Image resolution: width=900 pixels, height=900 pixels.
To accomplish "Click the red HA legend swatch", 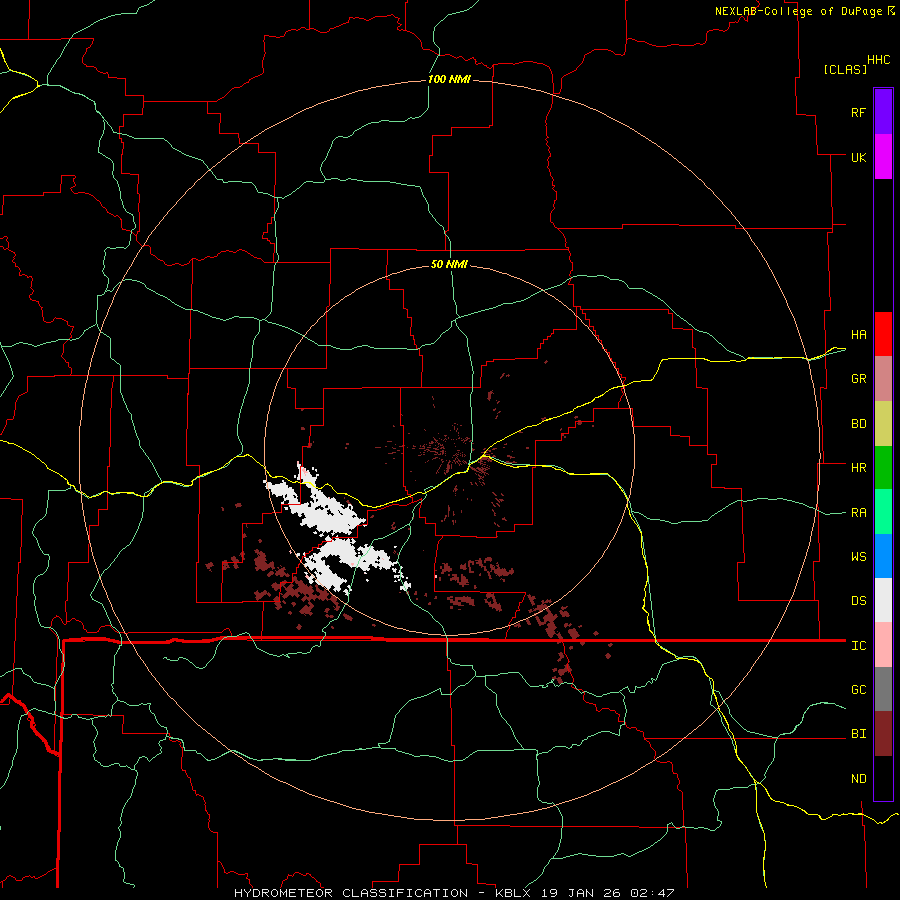I will 883,334.
